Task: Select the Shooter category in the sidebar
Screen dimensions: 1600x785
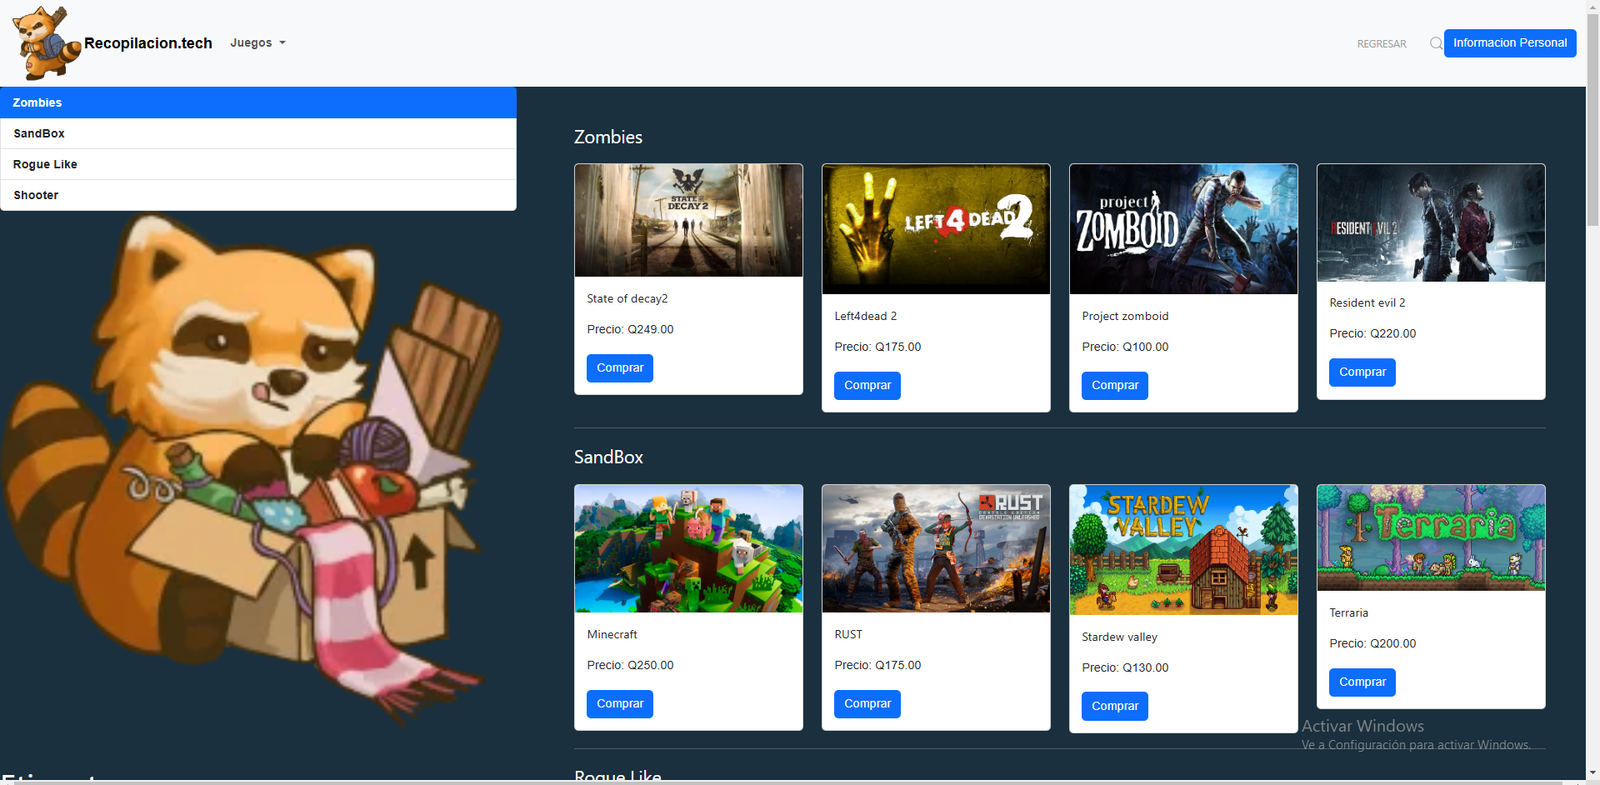Action: click(x=258, y=195)
